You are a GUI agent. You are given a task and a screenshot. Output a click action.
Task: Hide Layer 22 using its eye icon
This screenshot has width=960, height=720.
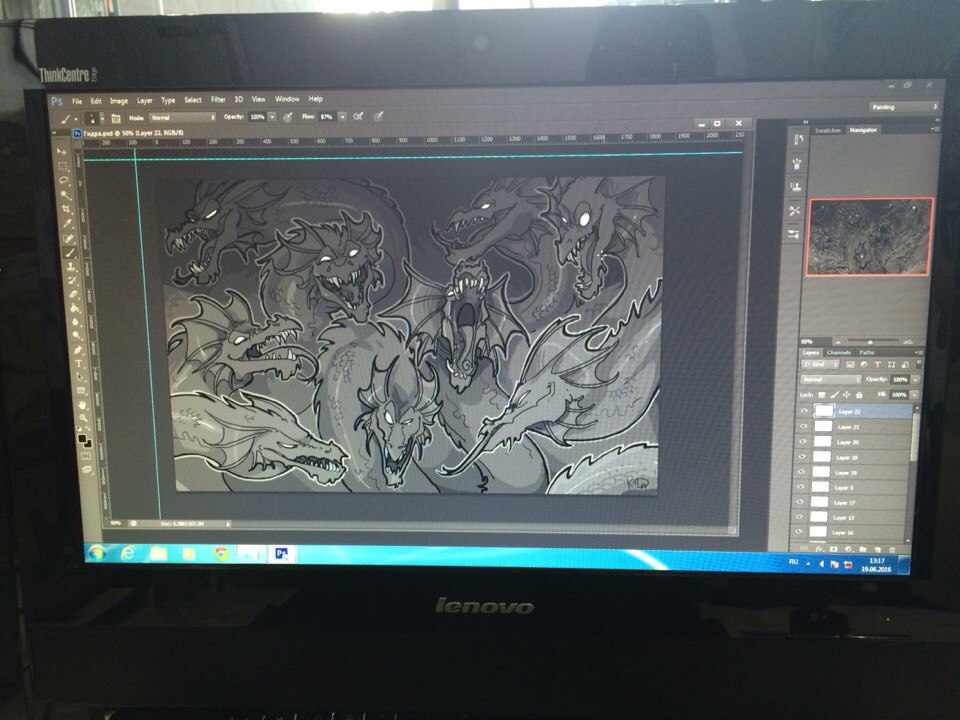click(804, 411)
